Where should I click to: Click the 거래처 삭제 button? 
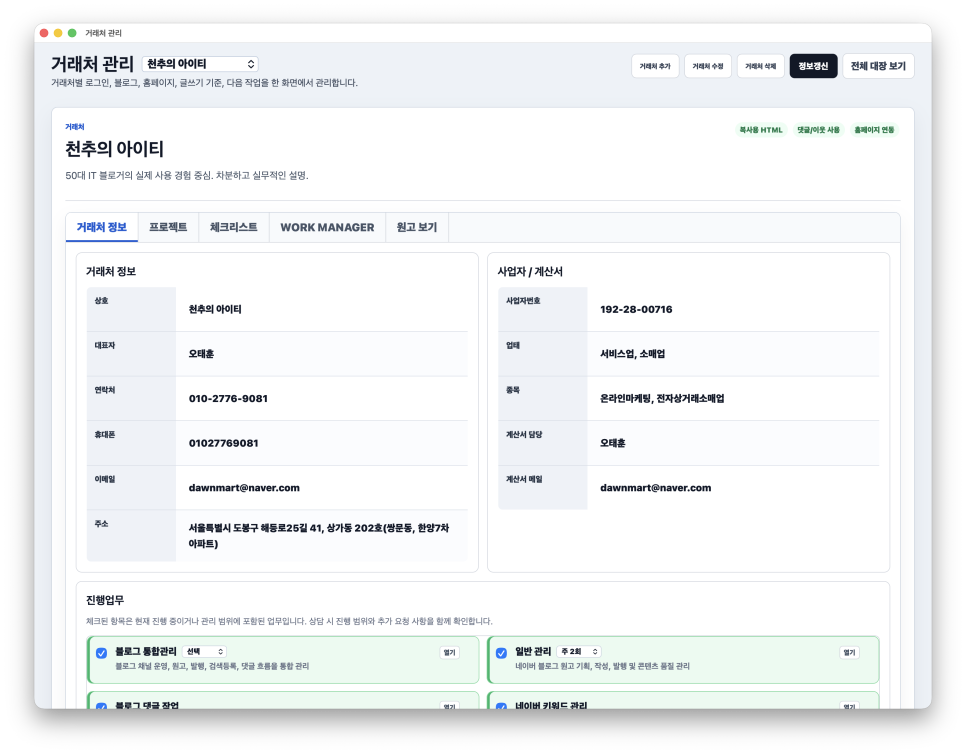[761, 66]
